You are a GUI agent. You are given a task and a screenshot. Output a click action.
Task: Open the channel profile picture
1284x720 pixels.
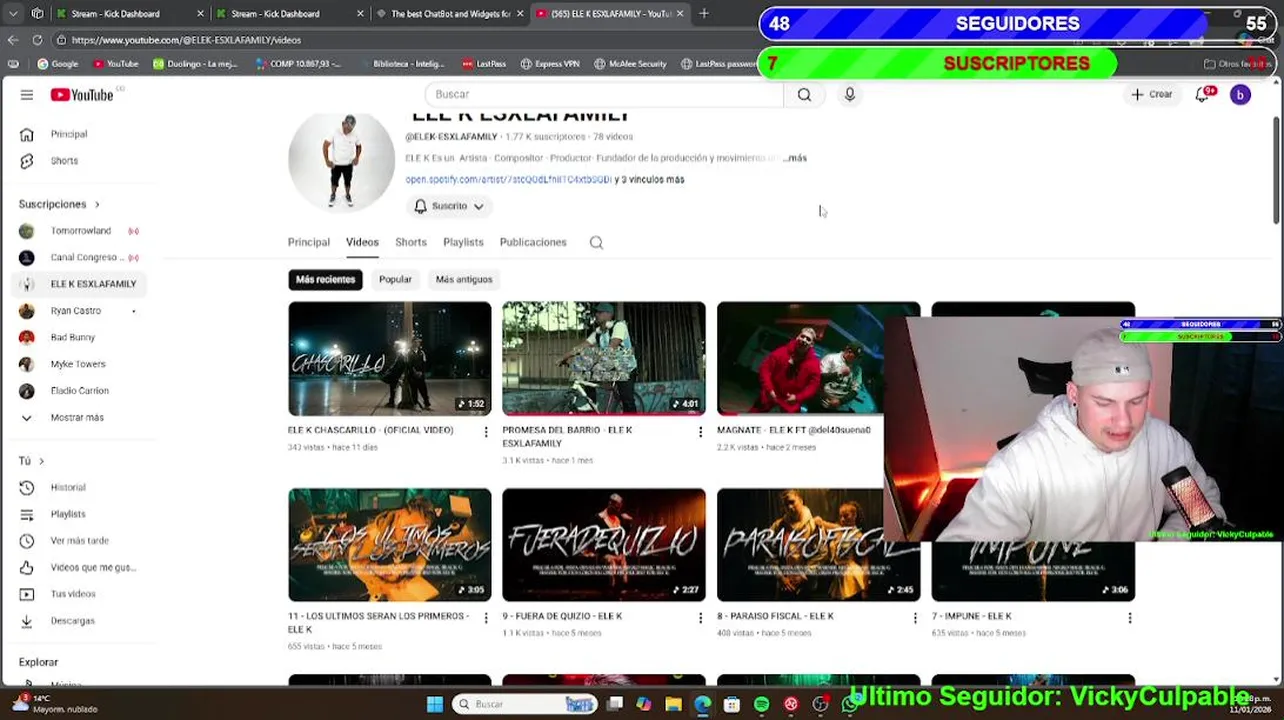342,160
